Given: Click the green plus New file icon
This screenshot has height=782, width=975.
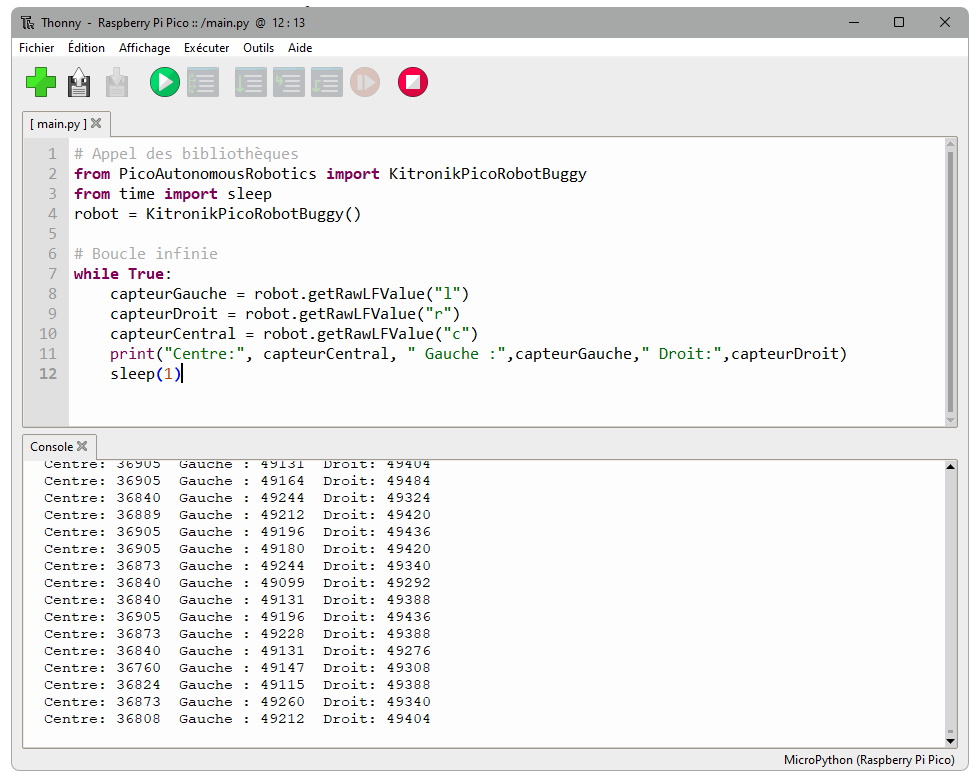Looking at the screenshot, I should (41, 82).
